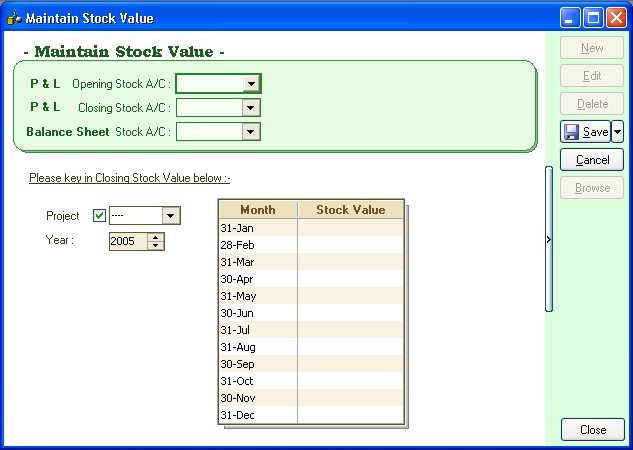Image resolution: width=633 pixels, height=450 pixels.
Task: Click the Month column header
Action: (258, 209)
